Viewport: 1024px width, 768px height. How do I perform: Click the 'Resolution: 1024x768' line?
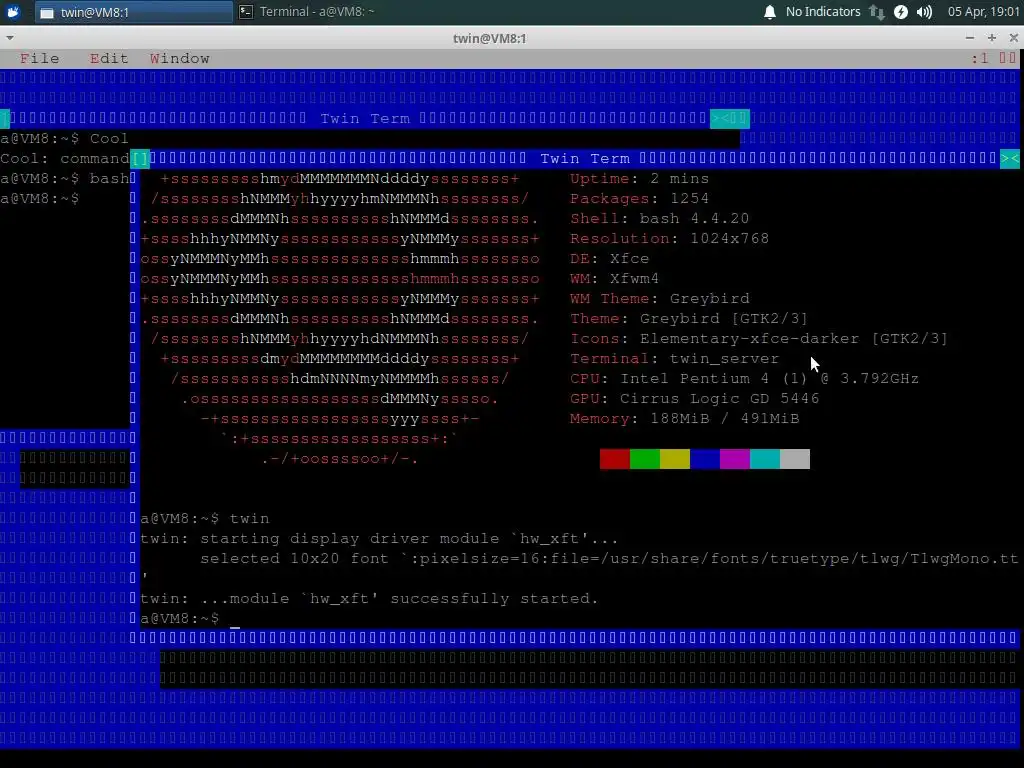669,239
